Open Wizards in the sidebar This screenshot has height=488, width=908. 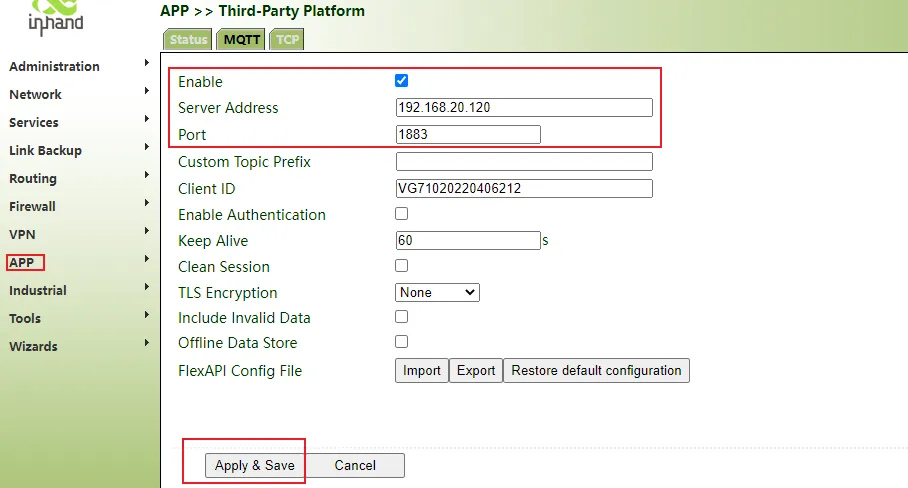[x=34, y=346]
